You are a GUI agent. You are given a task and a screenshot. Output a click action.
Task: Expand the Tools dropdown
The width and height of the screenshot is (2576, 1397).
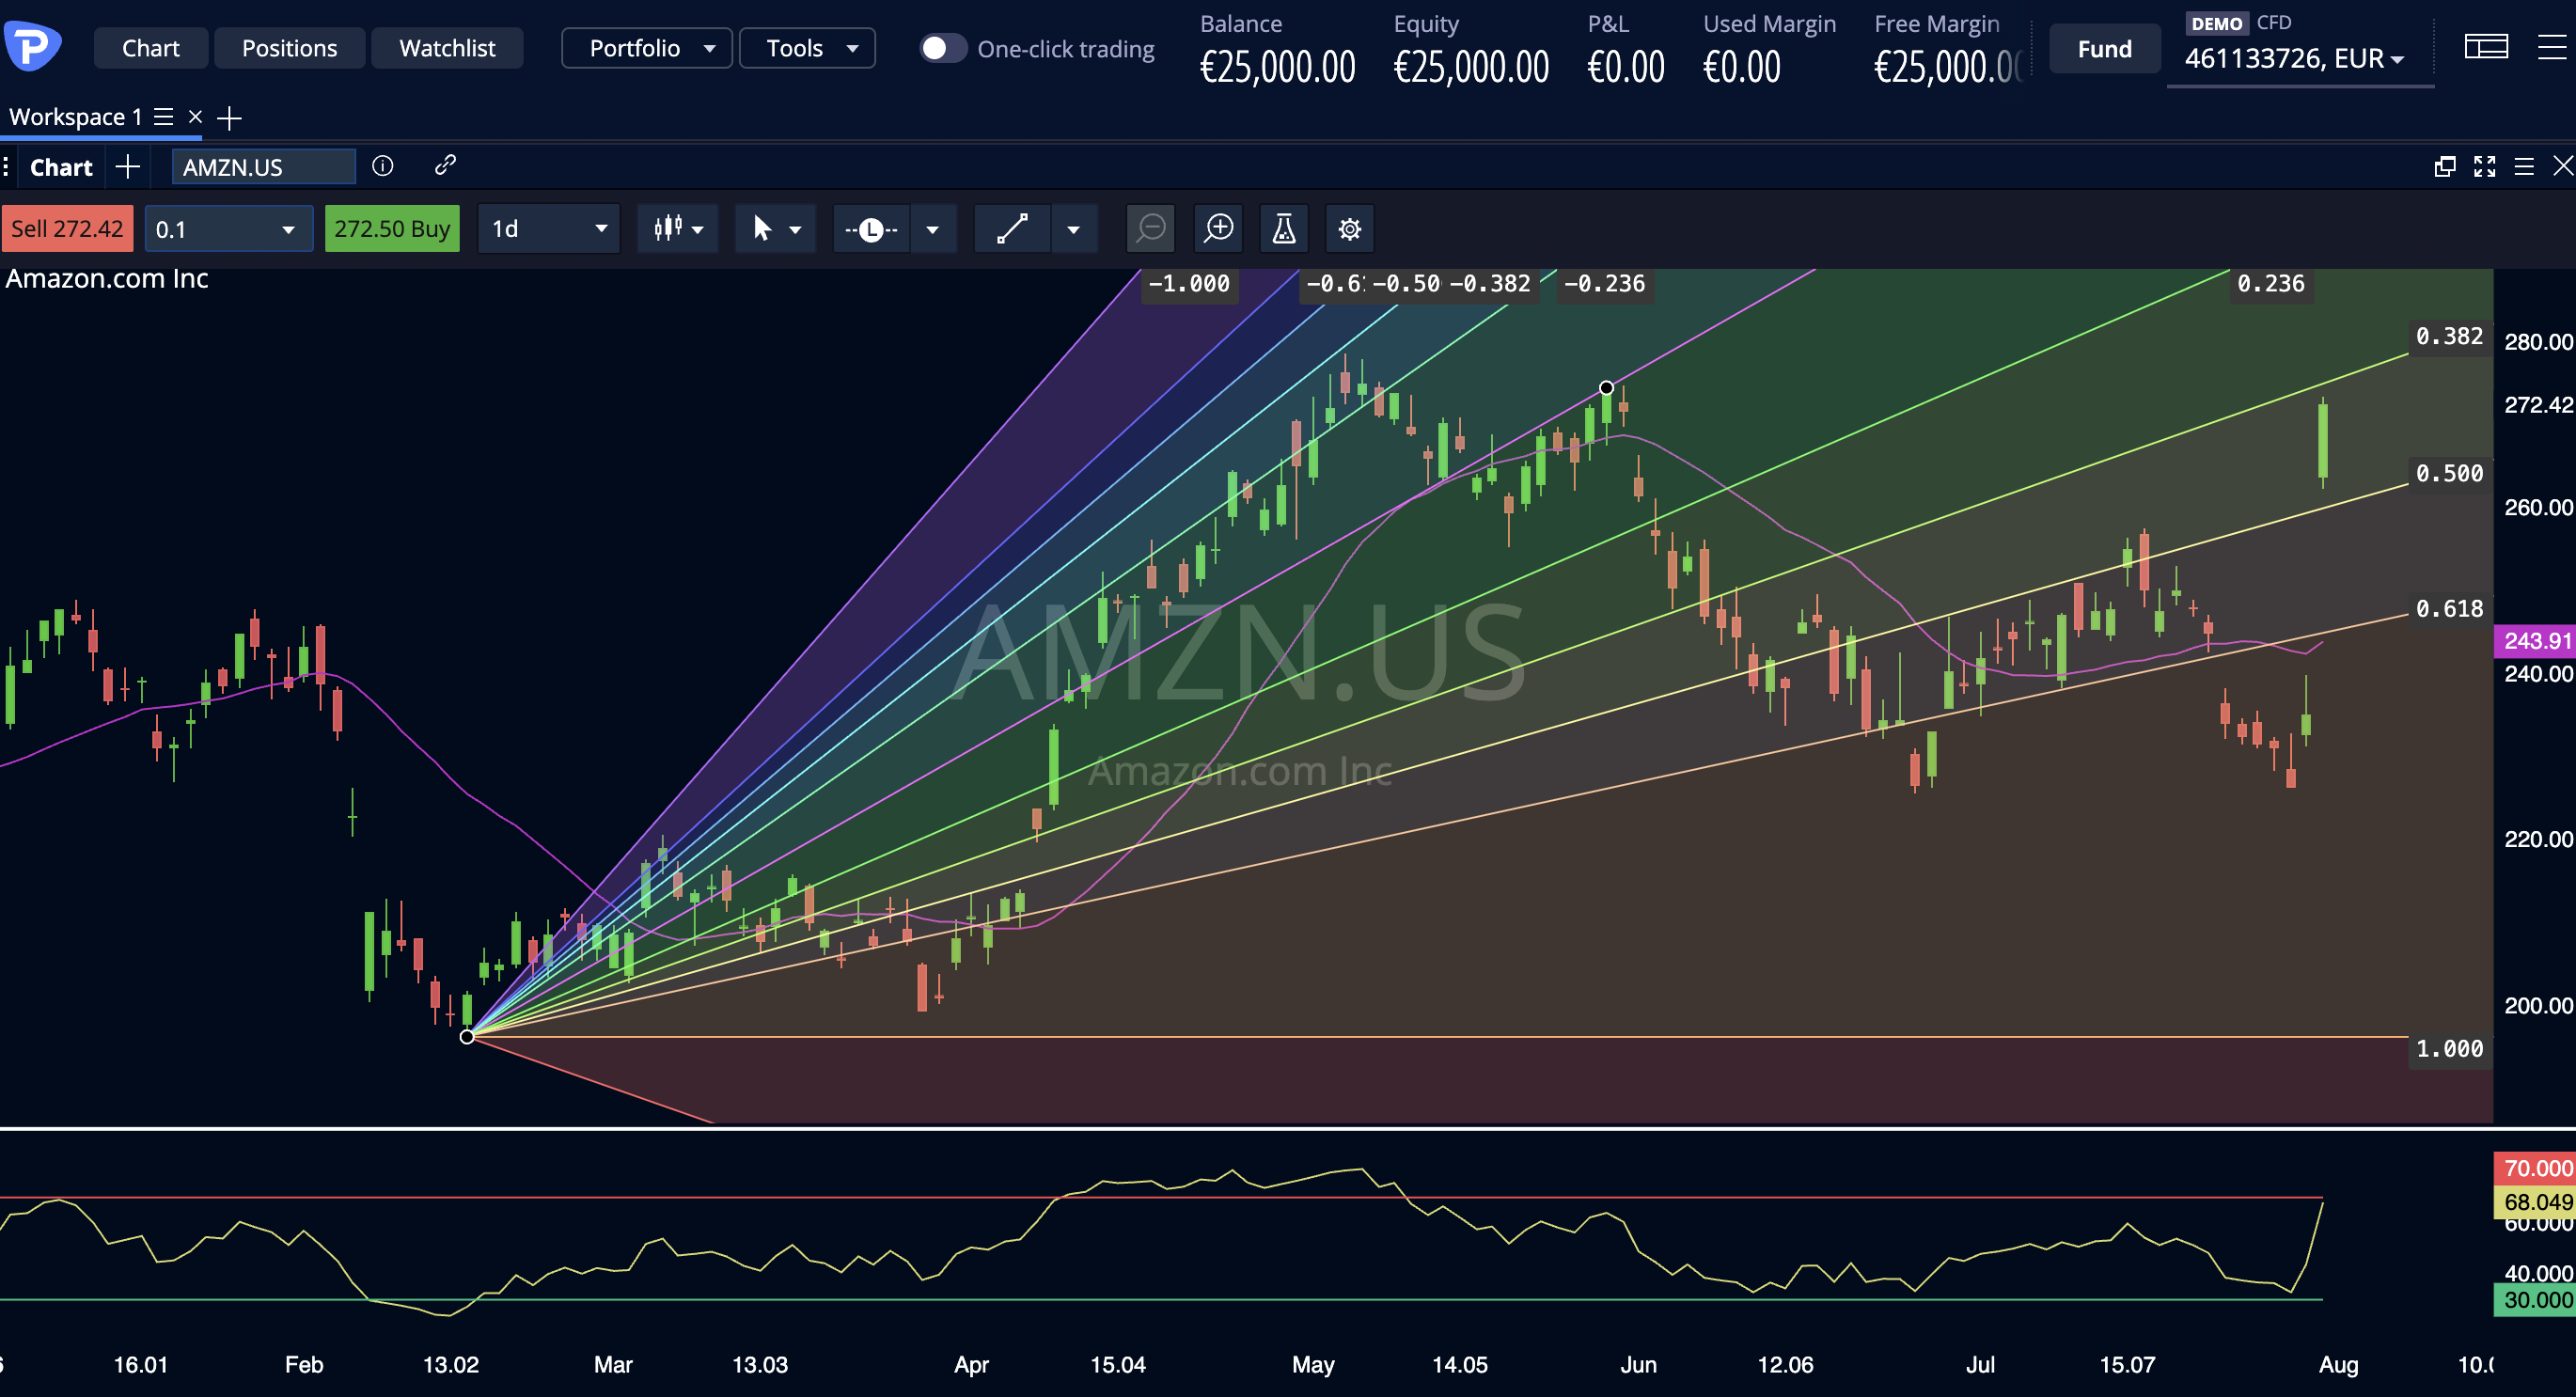click(x=807, y=48)
